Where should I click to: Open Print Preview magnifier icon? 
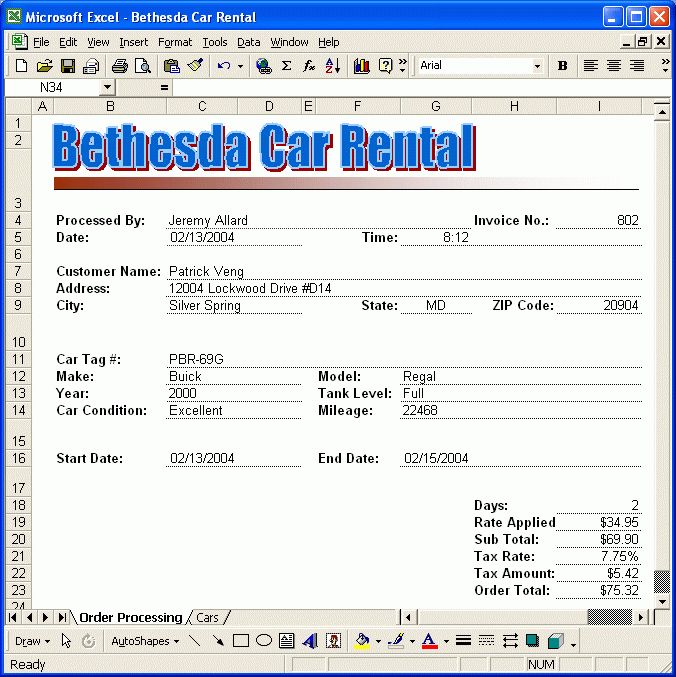pos(143,66)
